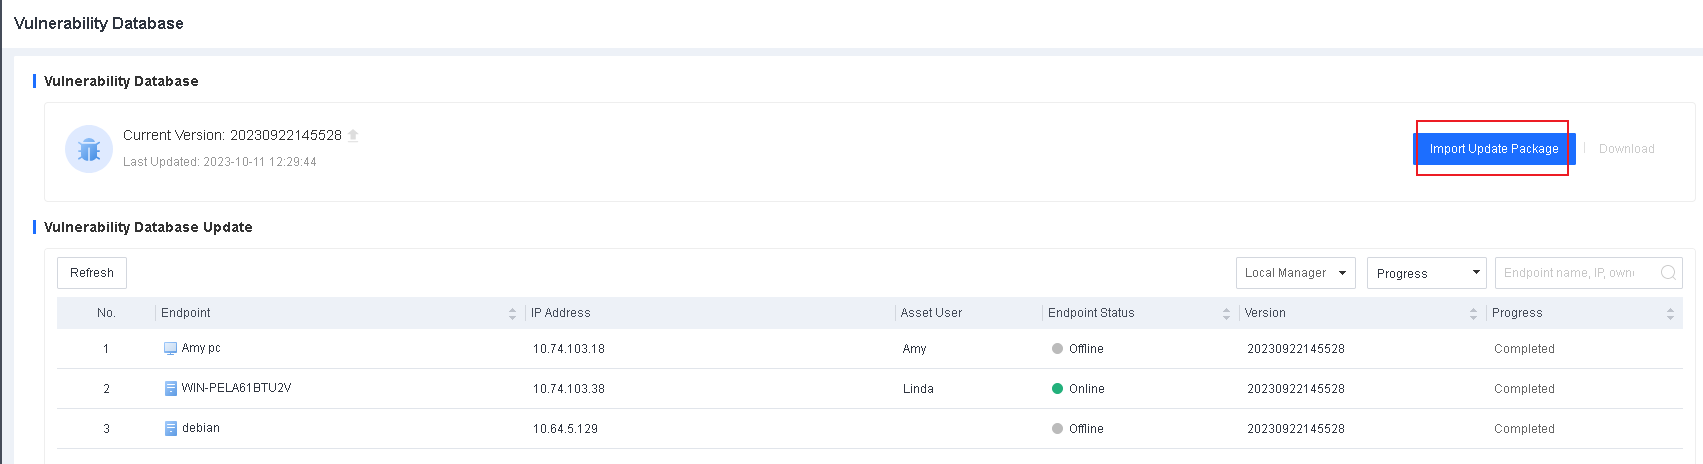1703x464 pixels.
Task: Click the IP Address column header
Action: 561,313
